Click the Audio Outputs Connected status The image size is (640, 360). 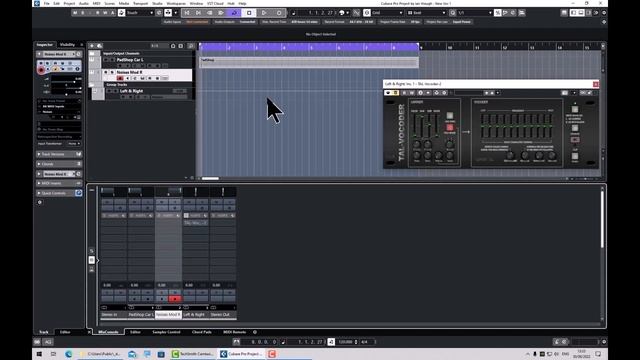(x=236, y=22)
